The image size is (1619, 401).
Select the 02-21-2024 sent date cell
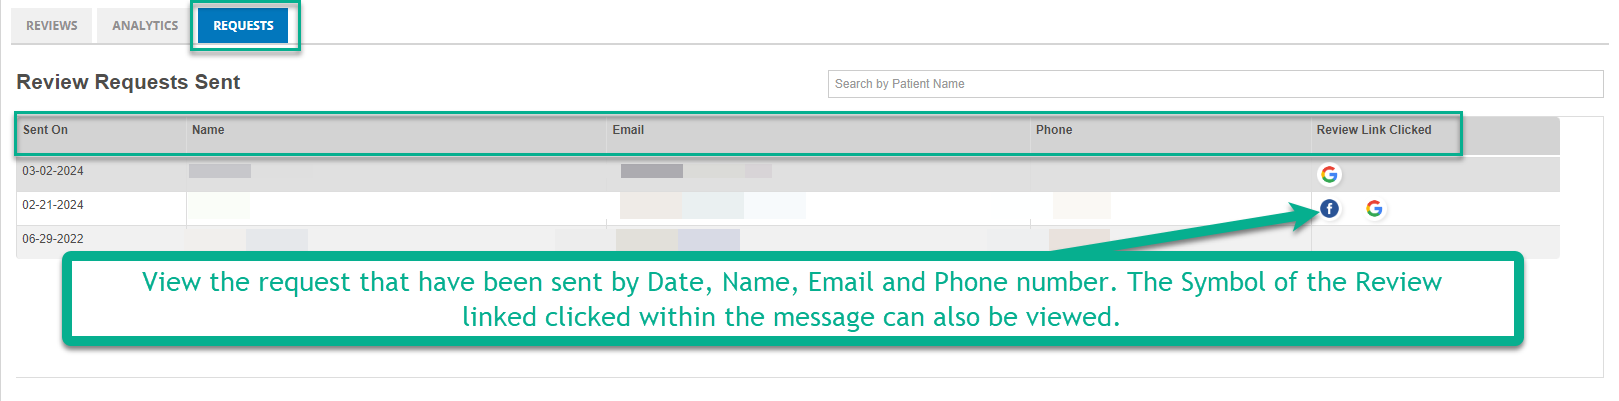pos(53,205)
